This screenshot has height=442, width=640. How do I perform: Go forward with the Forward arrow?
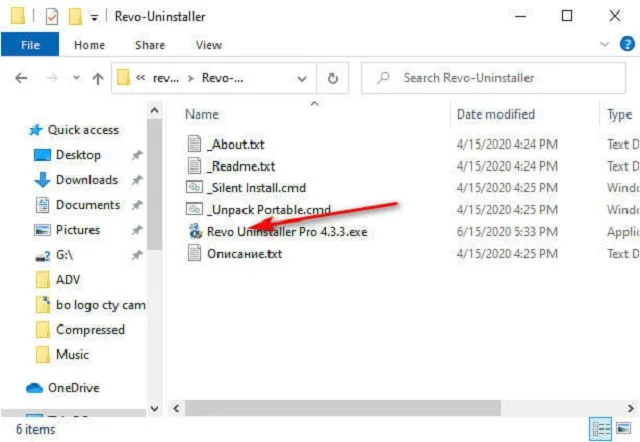tap(52, 78)
